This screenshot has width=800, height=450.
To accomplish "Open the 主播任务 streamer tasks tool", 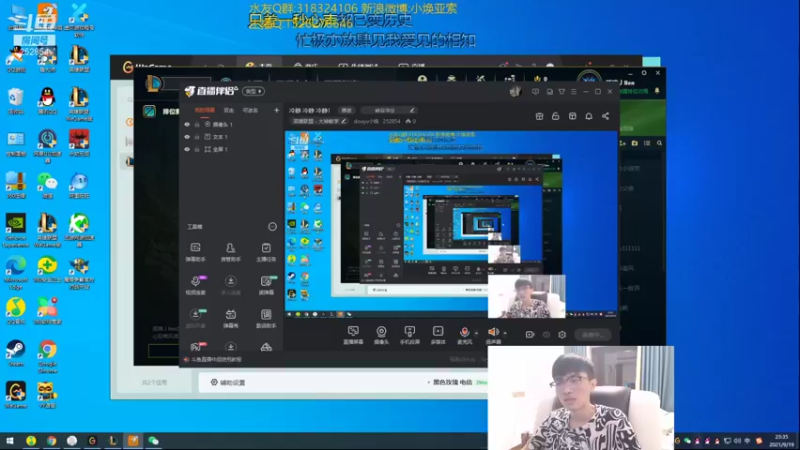I will pos(266,252).
